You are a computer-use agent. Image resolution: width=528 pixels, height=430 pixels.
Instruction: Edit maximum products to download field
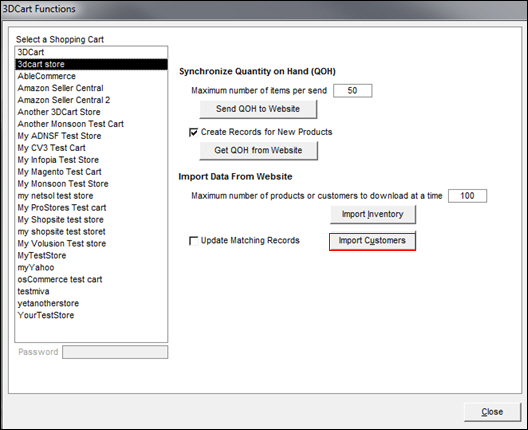pyautogui.click(x=467, y=196)
